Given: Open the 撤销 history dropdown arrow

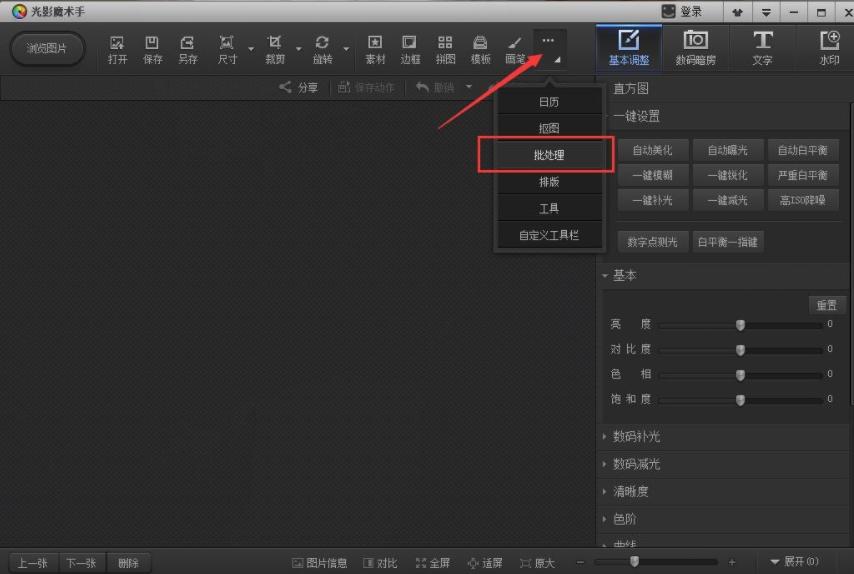Looking at the screenshot, I should pos(468,87).
